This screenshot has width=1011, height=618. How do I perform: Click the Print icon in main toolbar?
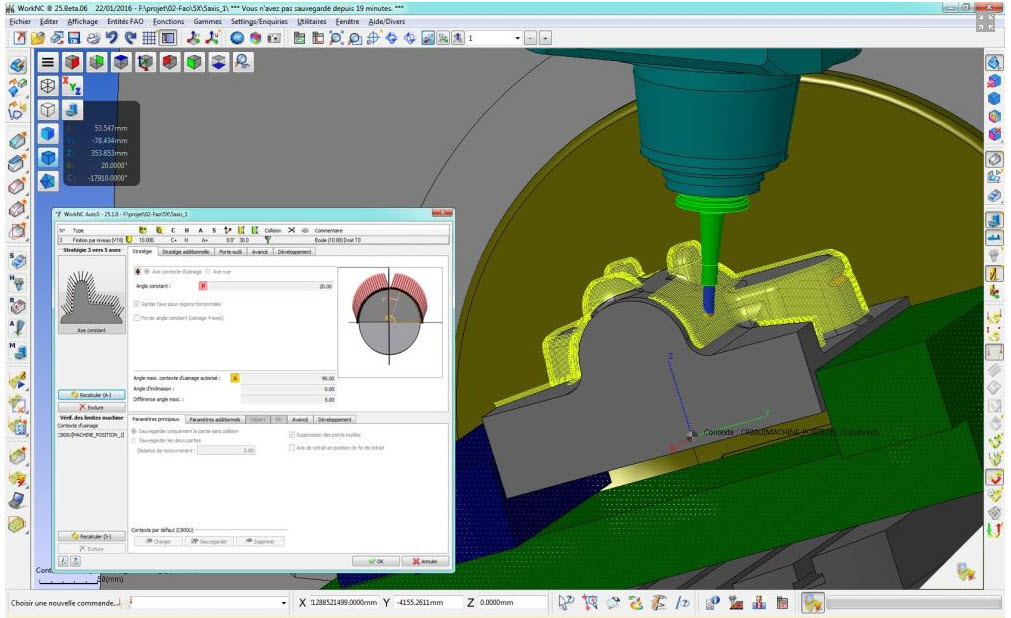pos(92,37)
